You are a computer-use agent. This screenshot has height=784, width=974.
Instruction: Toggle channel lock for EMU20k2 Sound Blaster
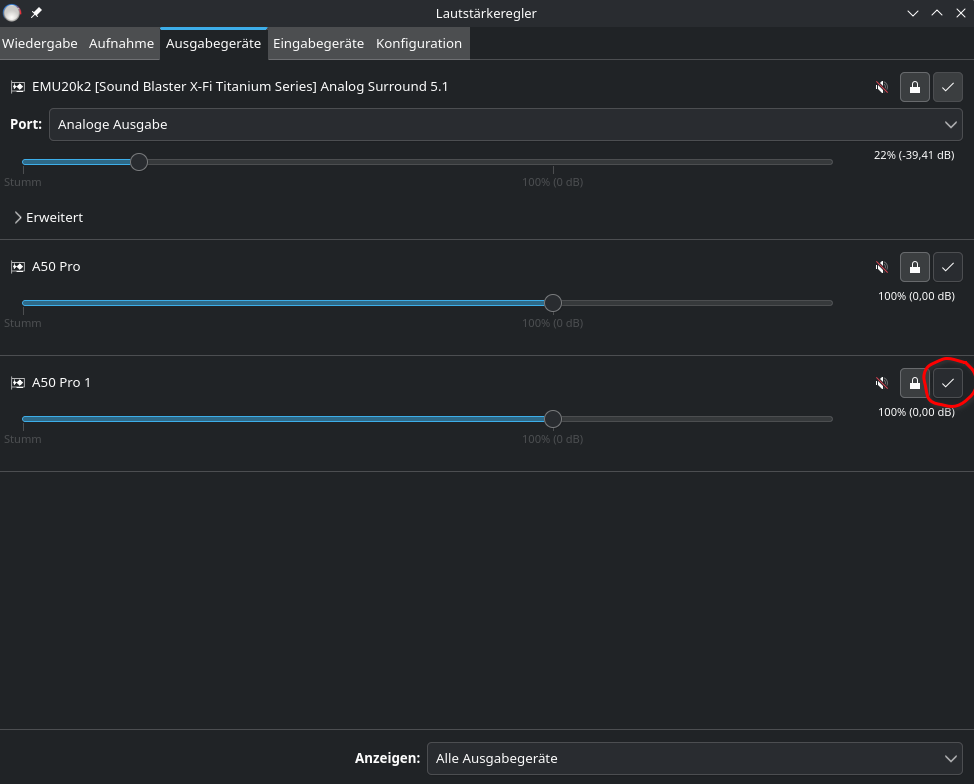[x=914, y=87]
